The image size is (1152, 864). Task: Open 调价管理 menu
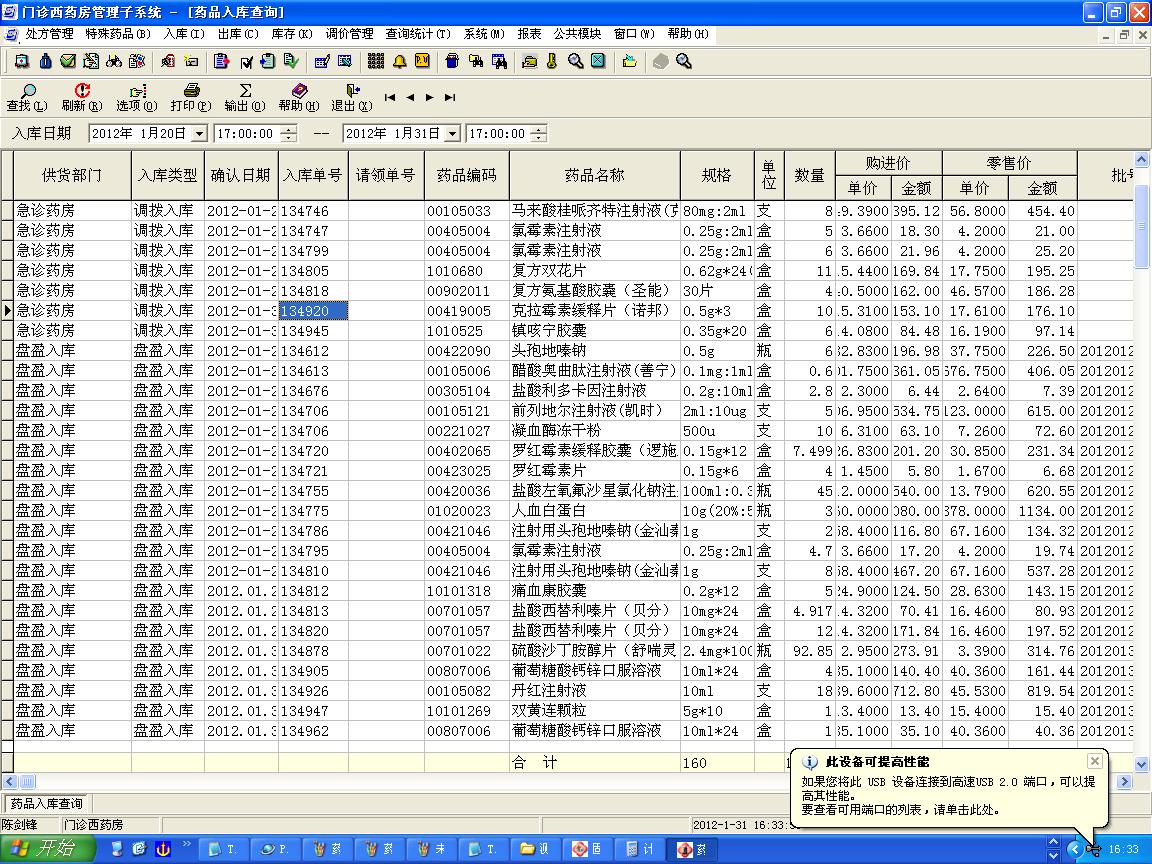(x=350, y=34)
